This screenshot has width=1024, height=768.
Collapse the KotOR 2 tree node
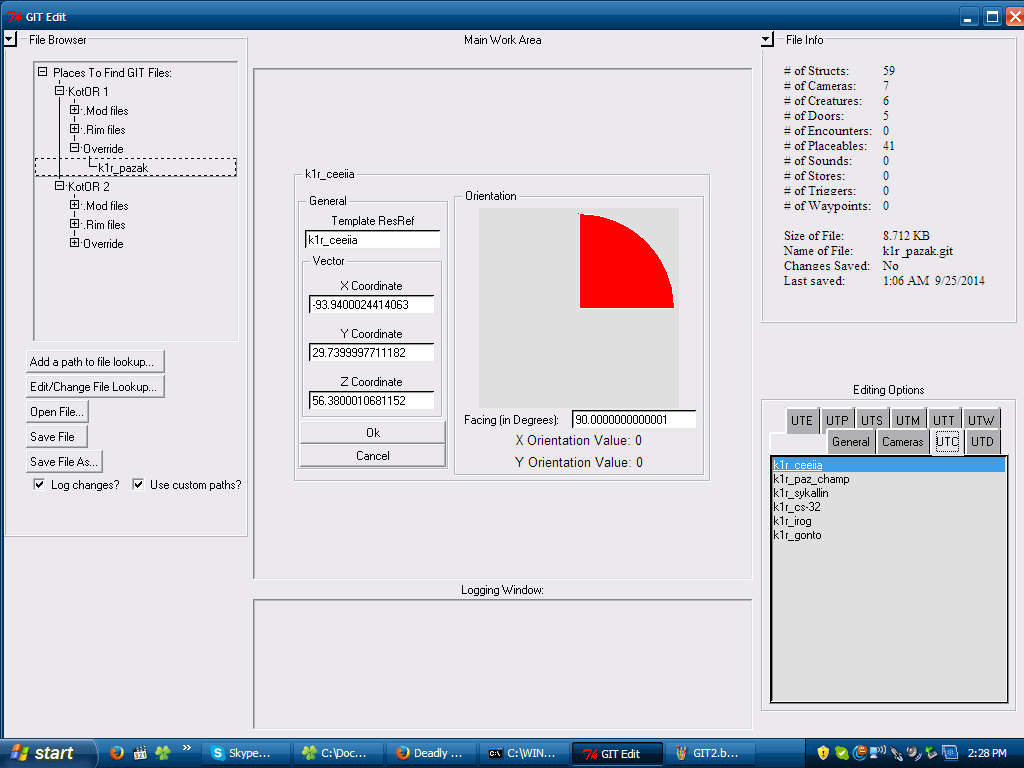59,186
